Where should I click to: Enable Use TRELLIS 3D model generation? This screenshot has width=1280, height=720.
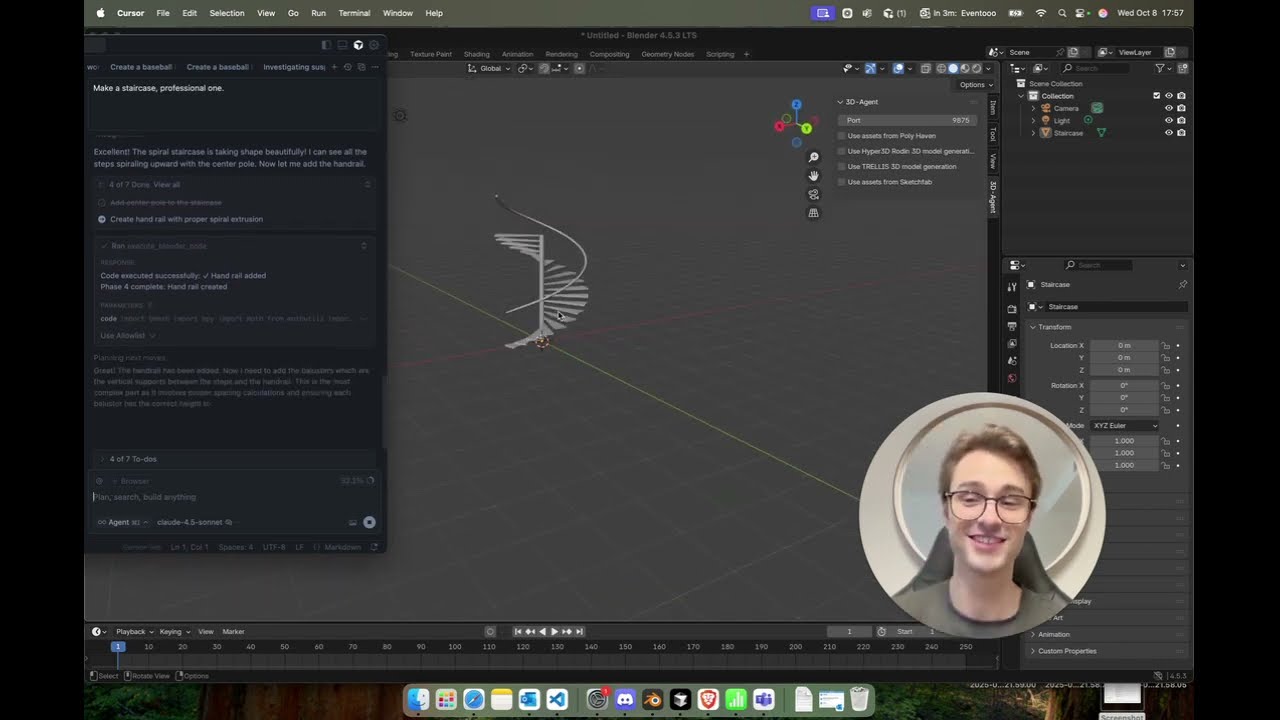coord(842,166)
